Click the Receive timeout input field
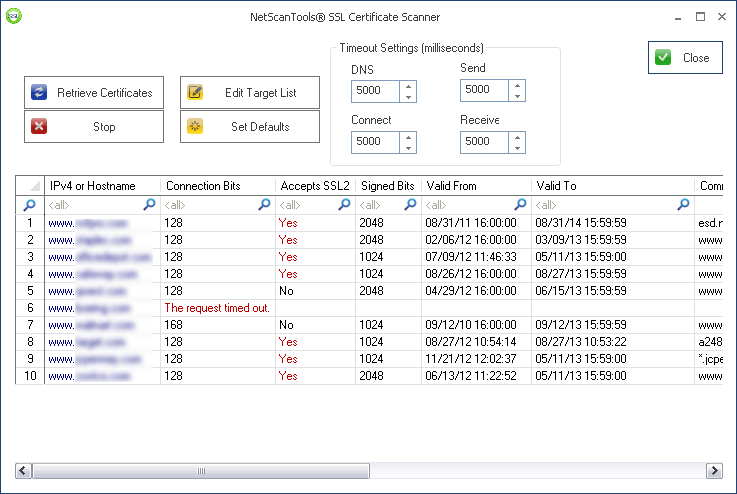Image resolution: width=737 pixels, height=494 pixels. 485,142
